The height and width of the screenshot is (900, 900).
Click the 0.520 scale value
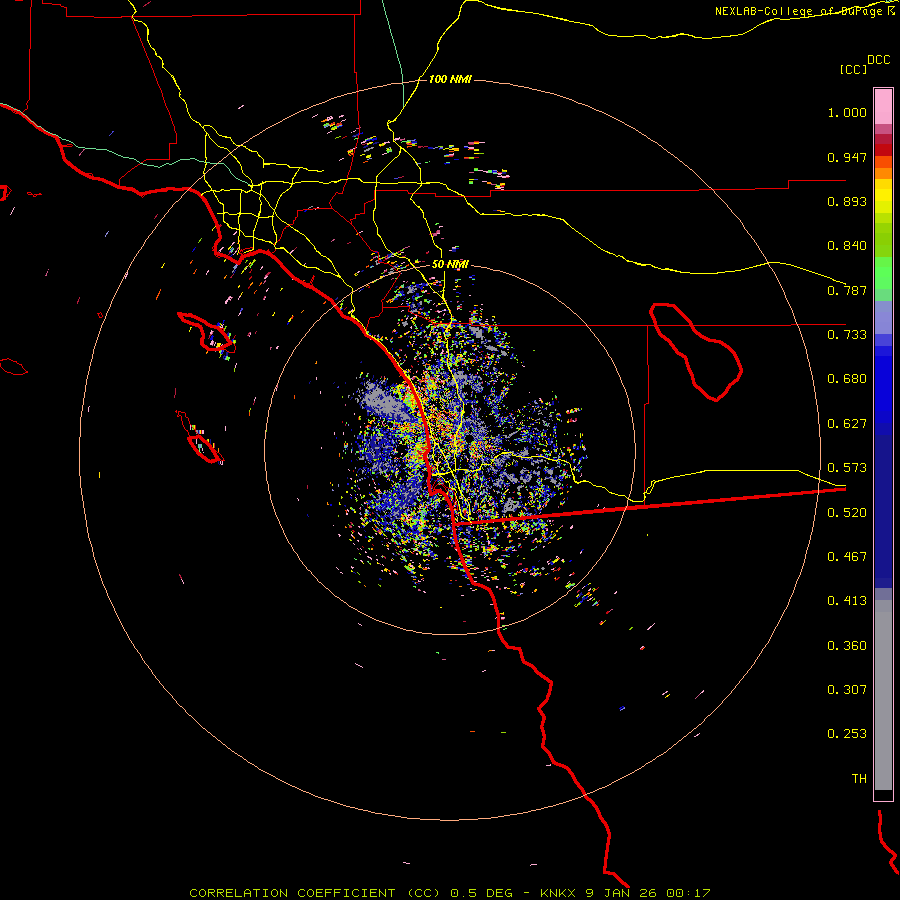(x=847, y=513)
